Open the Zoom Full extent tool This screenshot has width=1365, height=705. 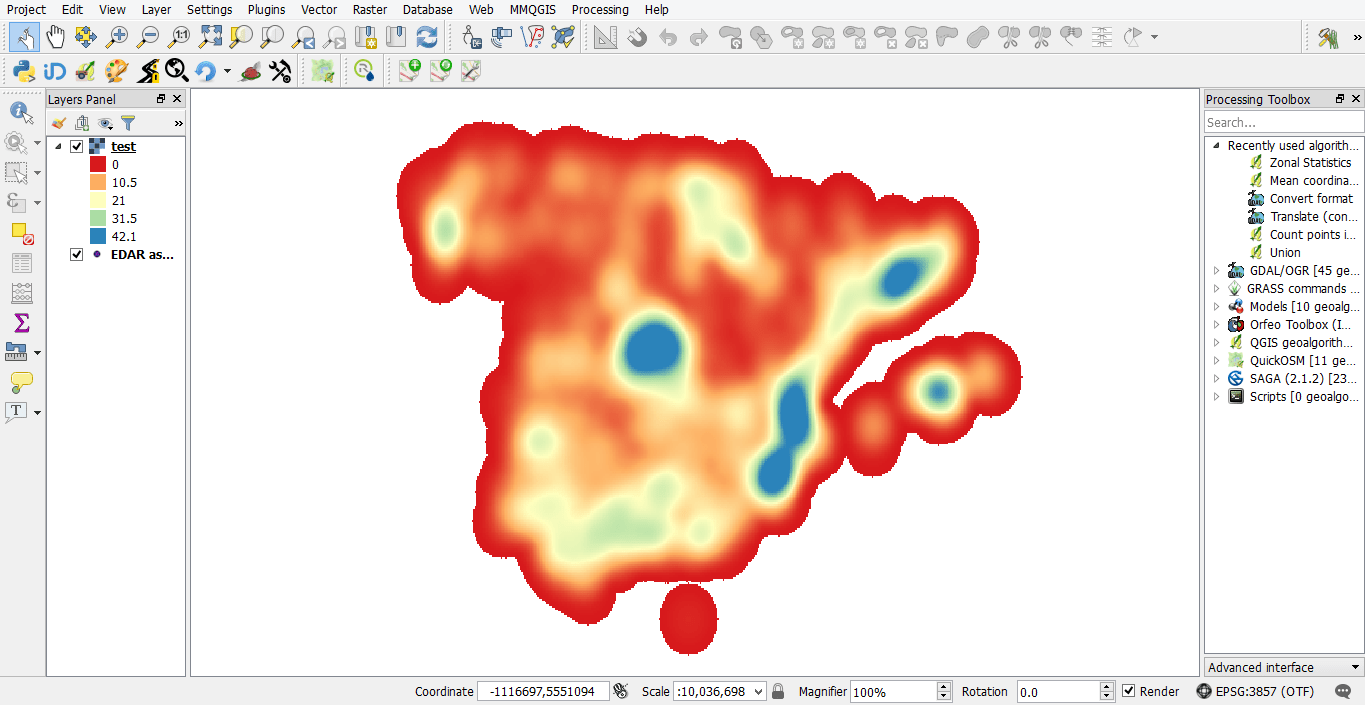[211, 37]
